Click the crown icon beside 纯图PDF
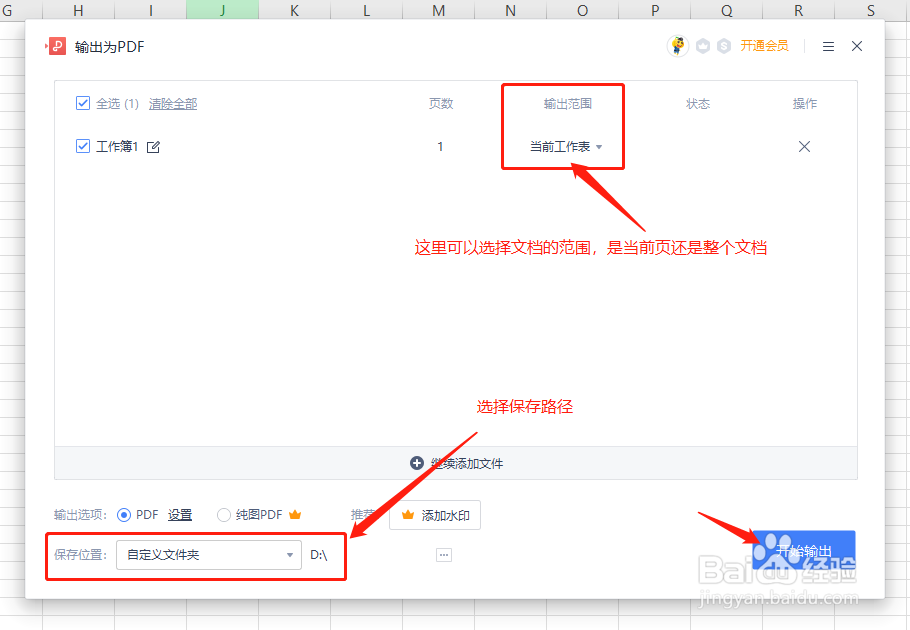Image resolution: width=910 pixels, height=630 pixels. (x=295, y=514)
